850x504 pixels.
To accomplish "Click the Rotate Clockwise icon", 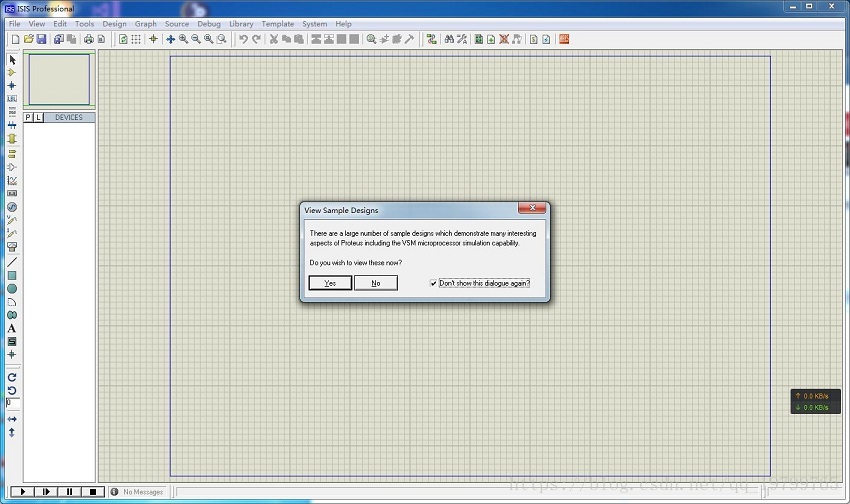I will [x=12, y=377].
